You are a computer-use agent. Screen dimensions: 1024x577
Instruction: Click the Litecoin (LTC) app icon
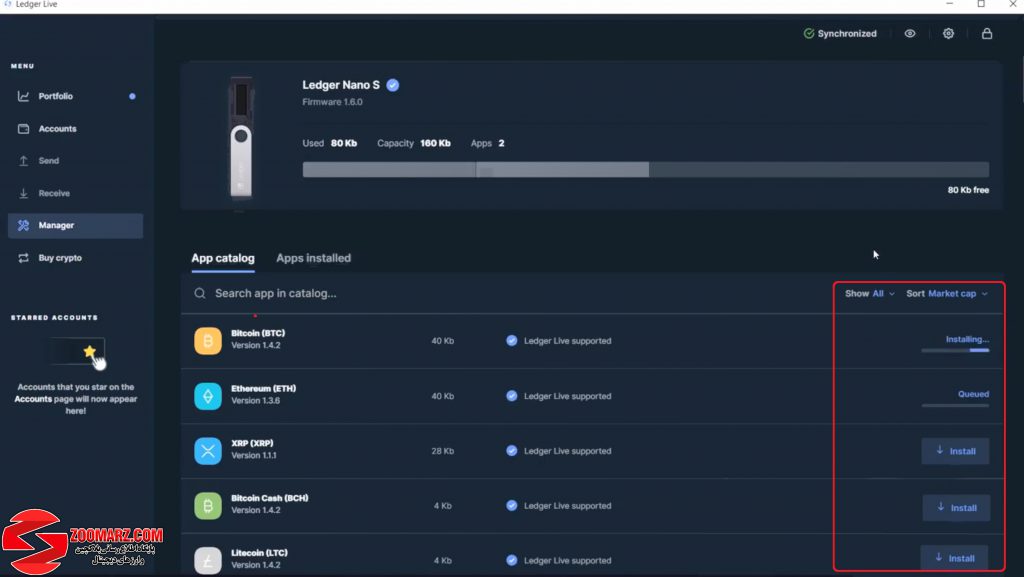208,561
